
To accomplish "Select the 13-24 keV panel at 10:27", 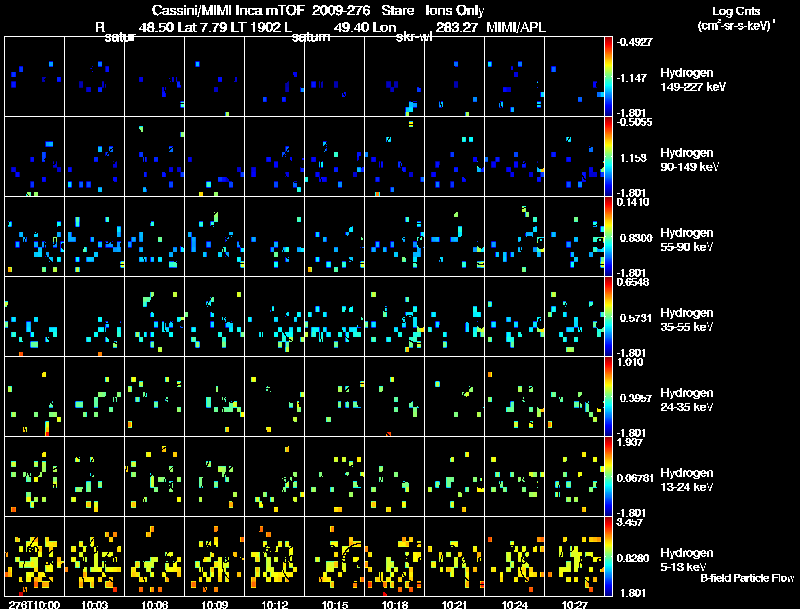I will [574, 476].
